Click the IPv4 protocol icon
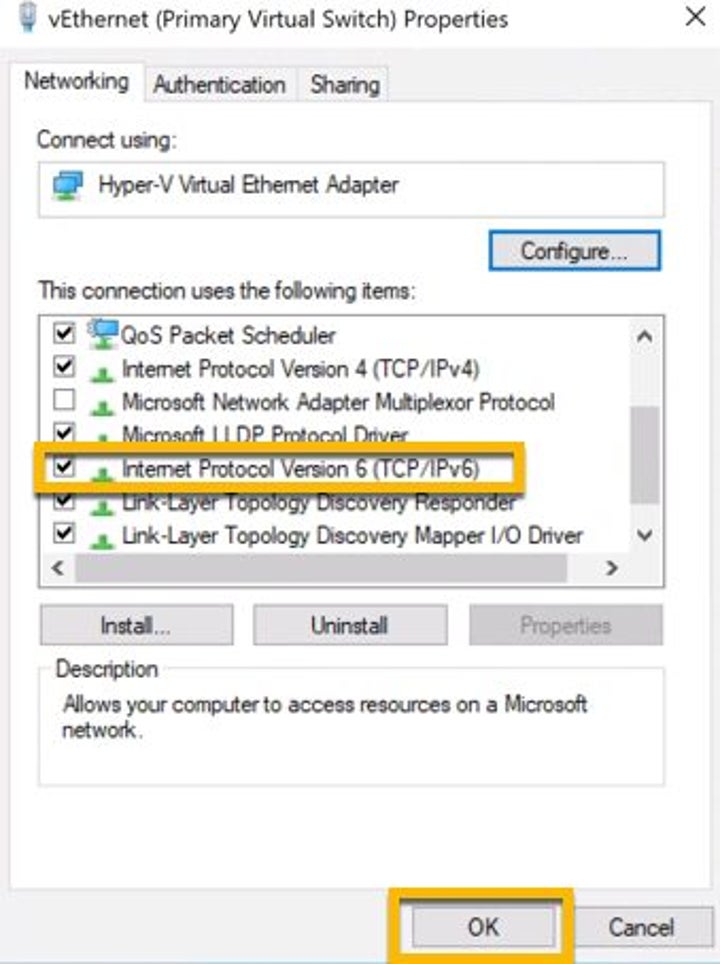The image size is (720, 964). click(101, 371)
